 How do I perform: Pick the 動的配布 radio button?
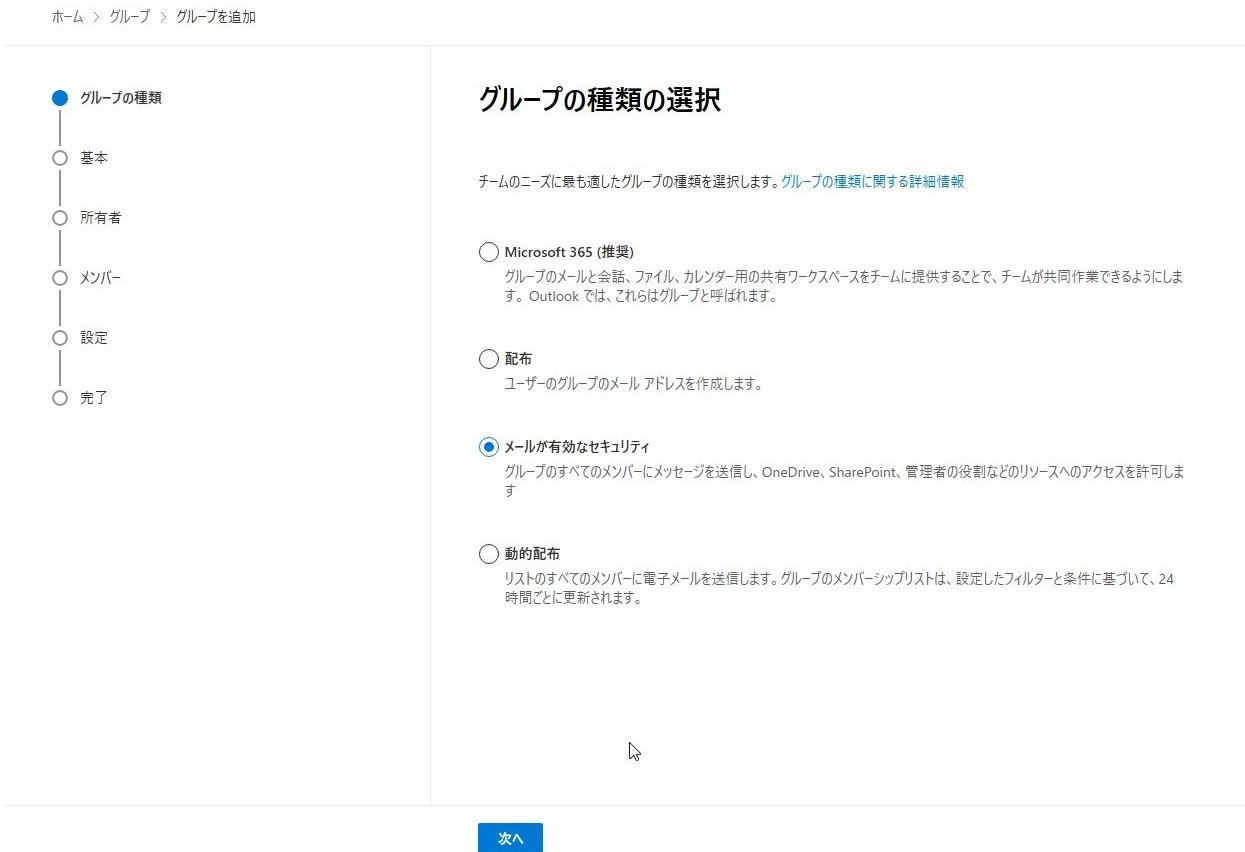(489, 554)
